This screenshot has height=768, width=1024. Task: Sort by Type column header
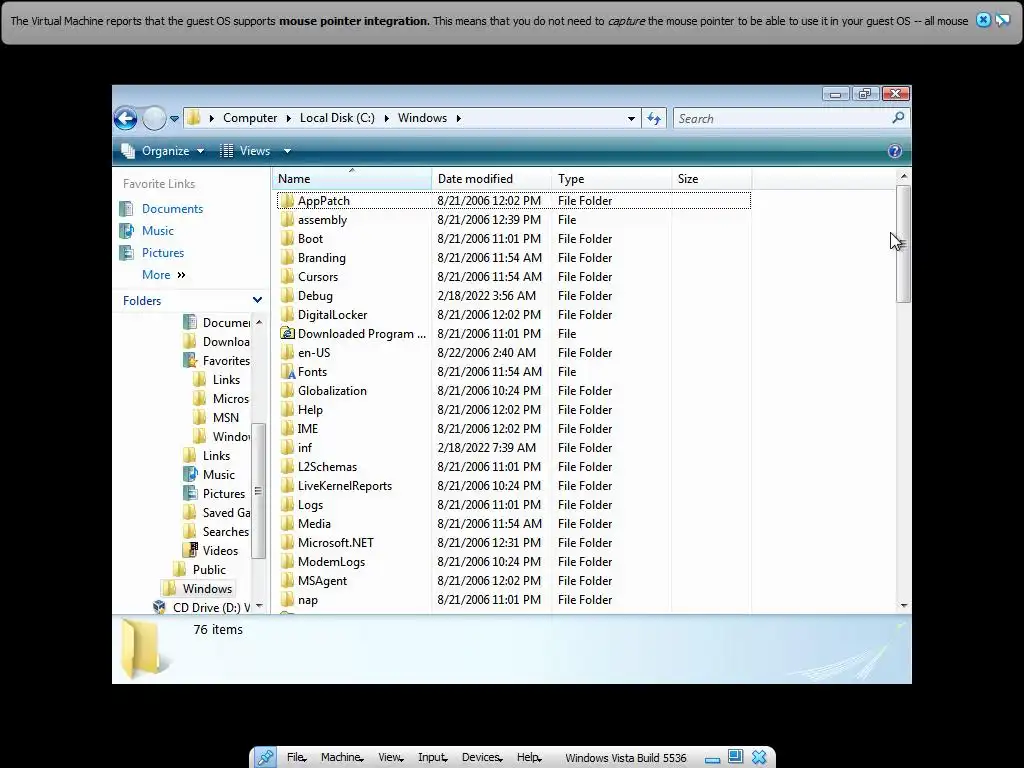point(611,179)
